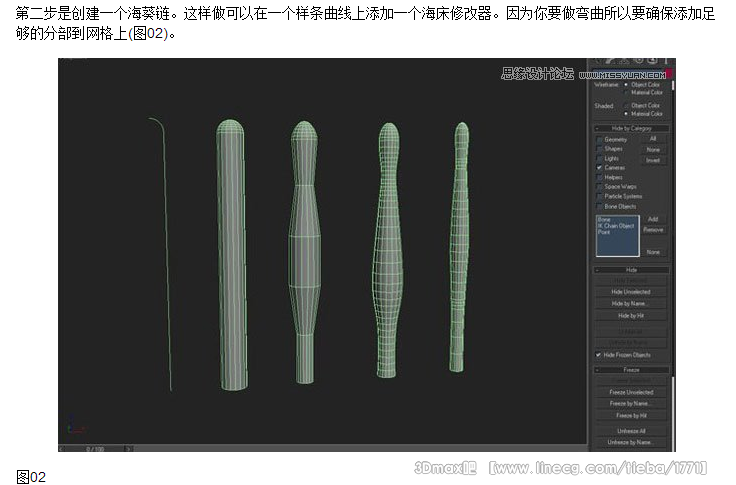Image resolution: width=736 pixels, height=485 pixels.
Task: Enable the Bone Objects hide checkbox
Action: [x=599, y=207]
